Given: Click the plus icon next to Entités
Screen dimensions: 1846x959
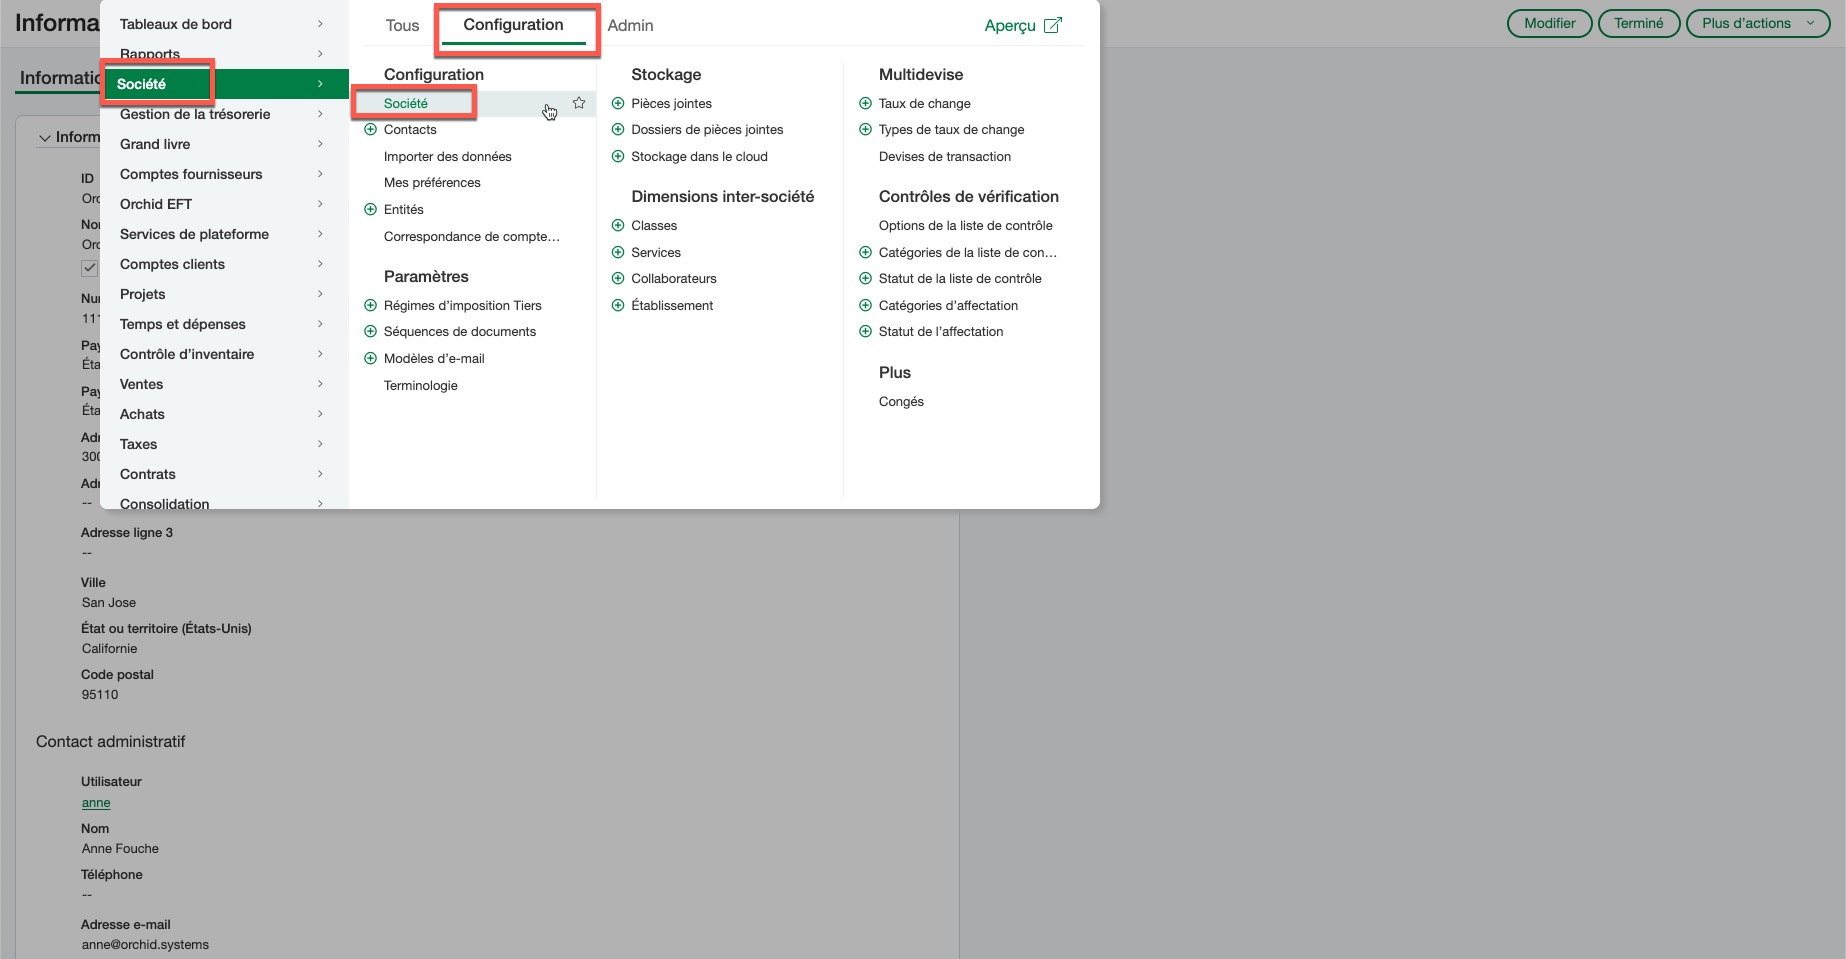Looking at the screenshot, I should click(370, 210).
